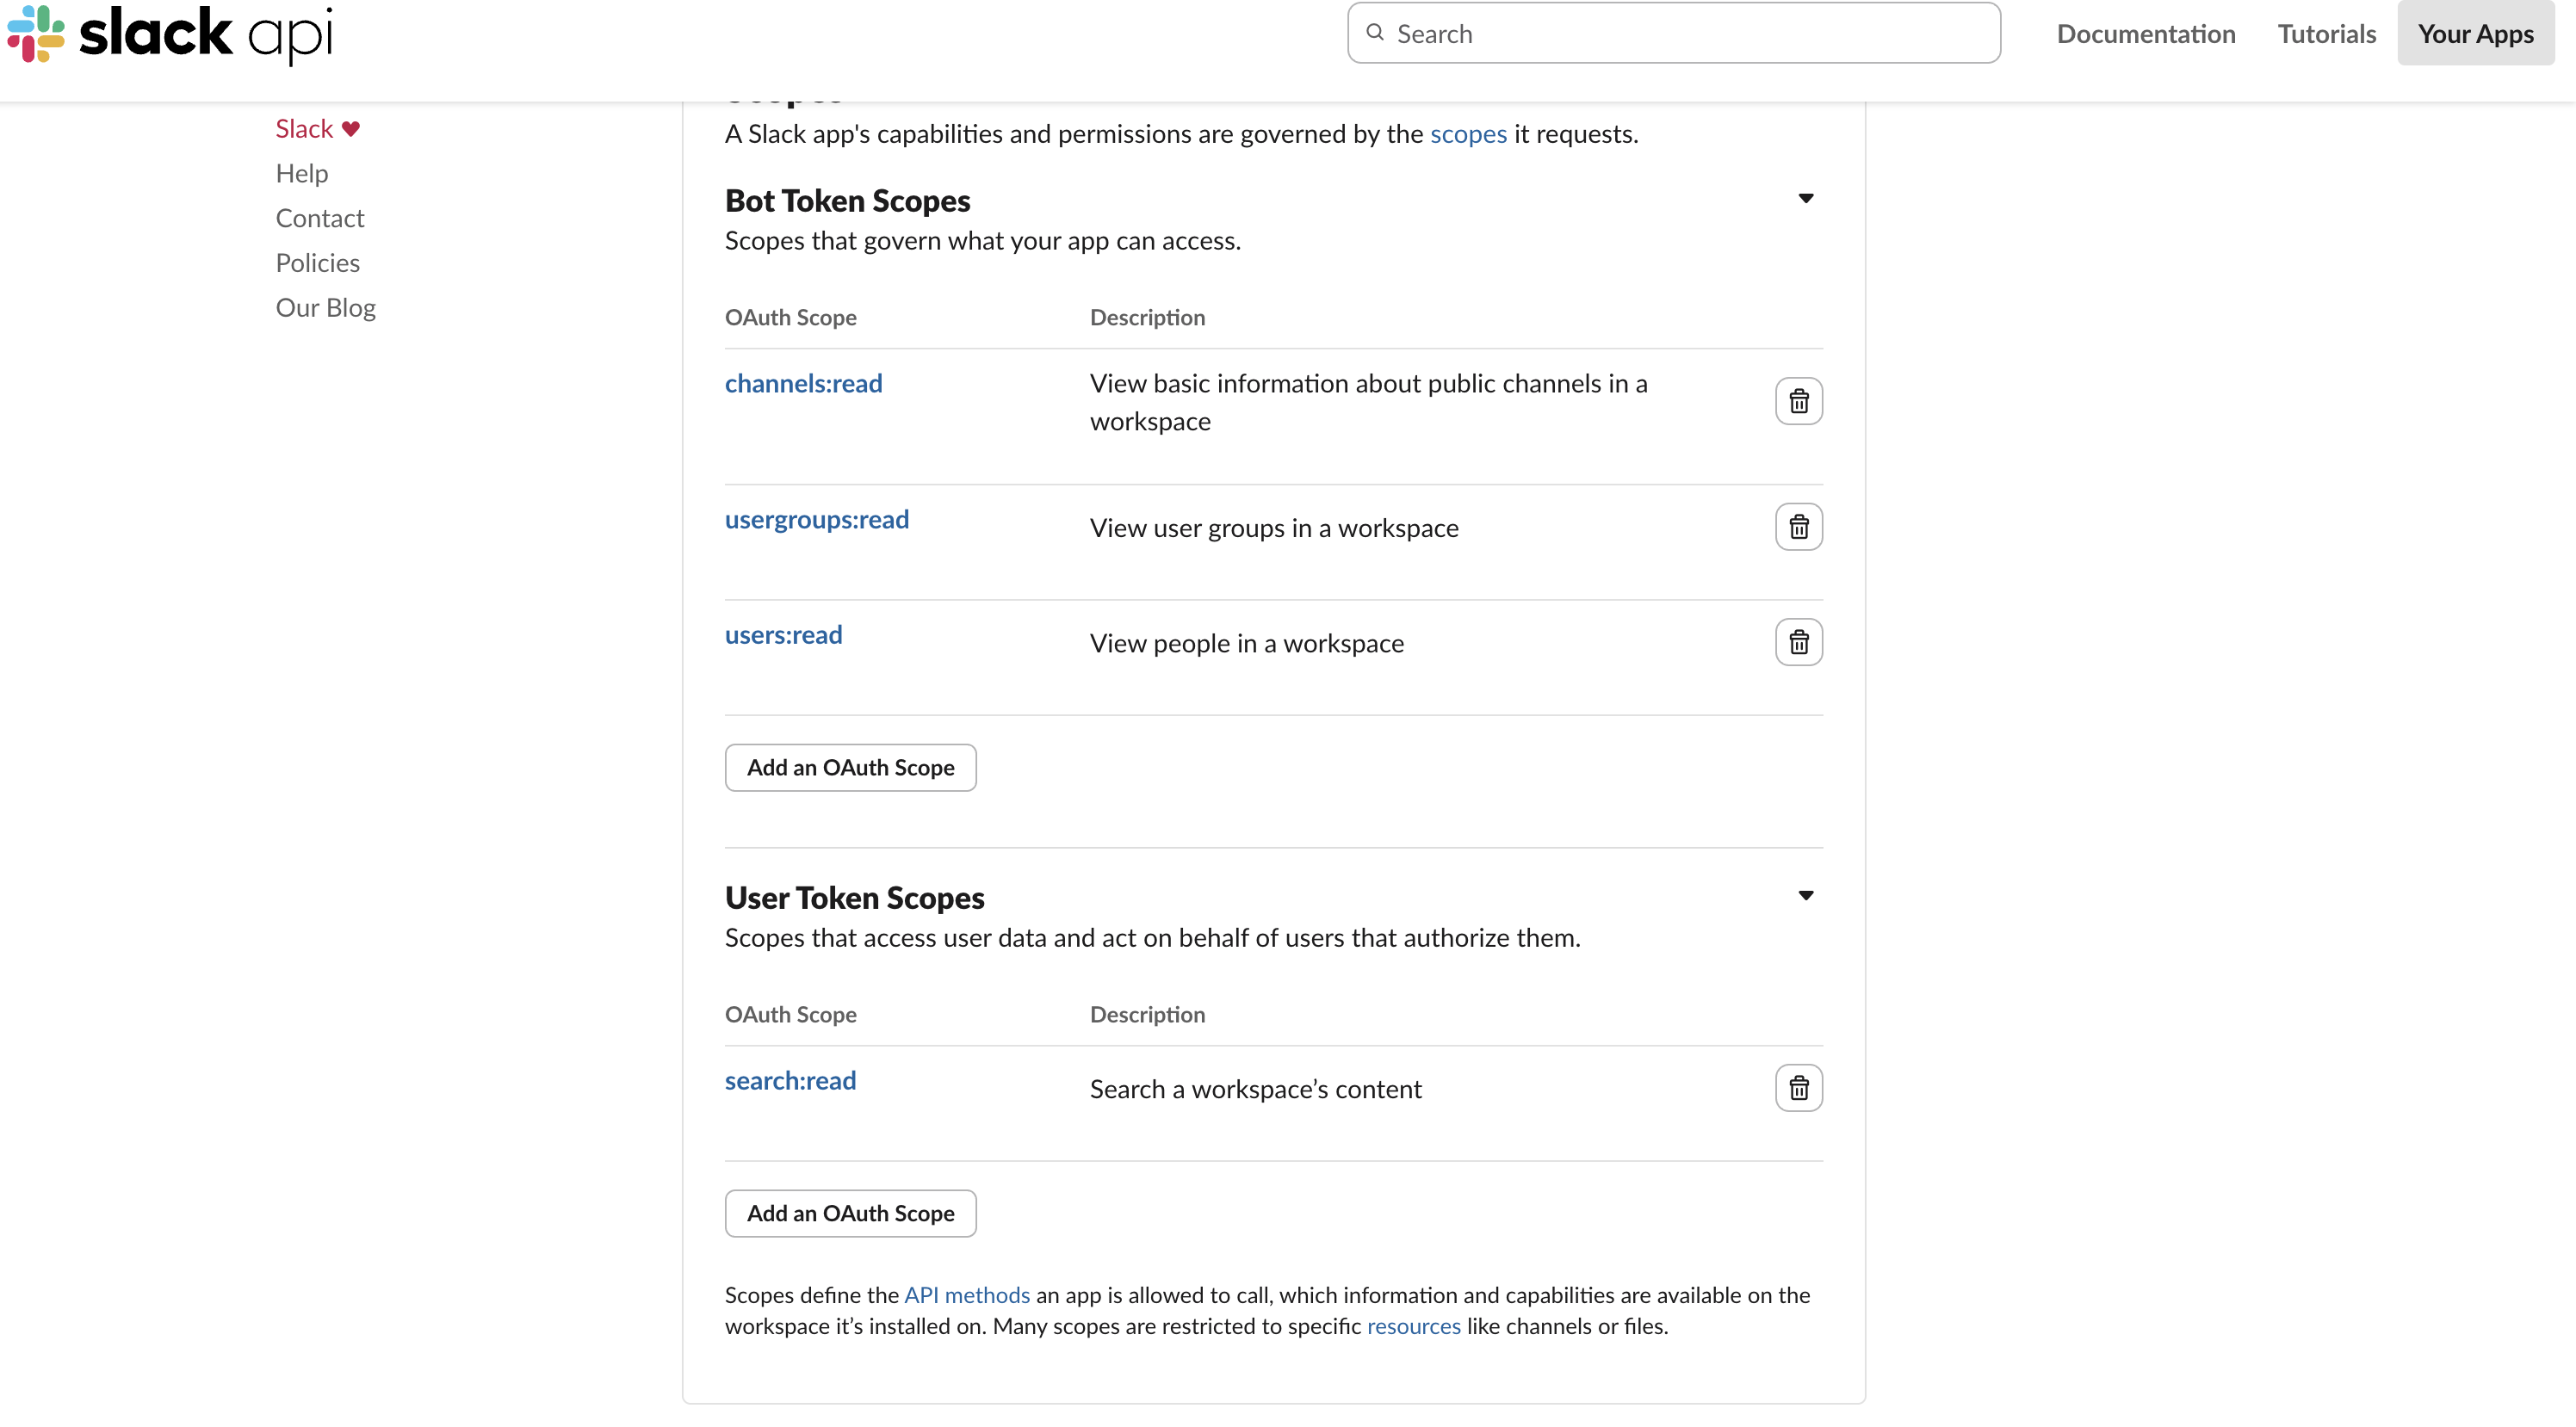
Task: Add an OAuth Scope for user tokens
Action: (850, 1213)
